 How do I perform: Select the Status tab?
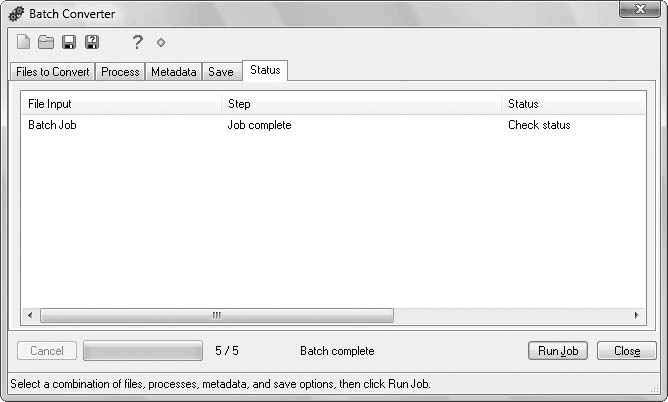coord(265,70)
